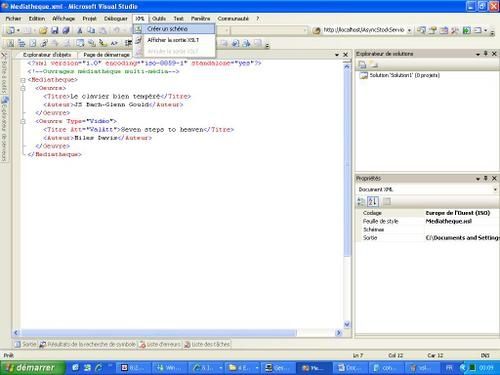The height and width of the screenshot is (375, 500).
Task: Pin the Explorateur de solutions panel
Action: click(486, 54)
